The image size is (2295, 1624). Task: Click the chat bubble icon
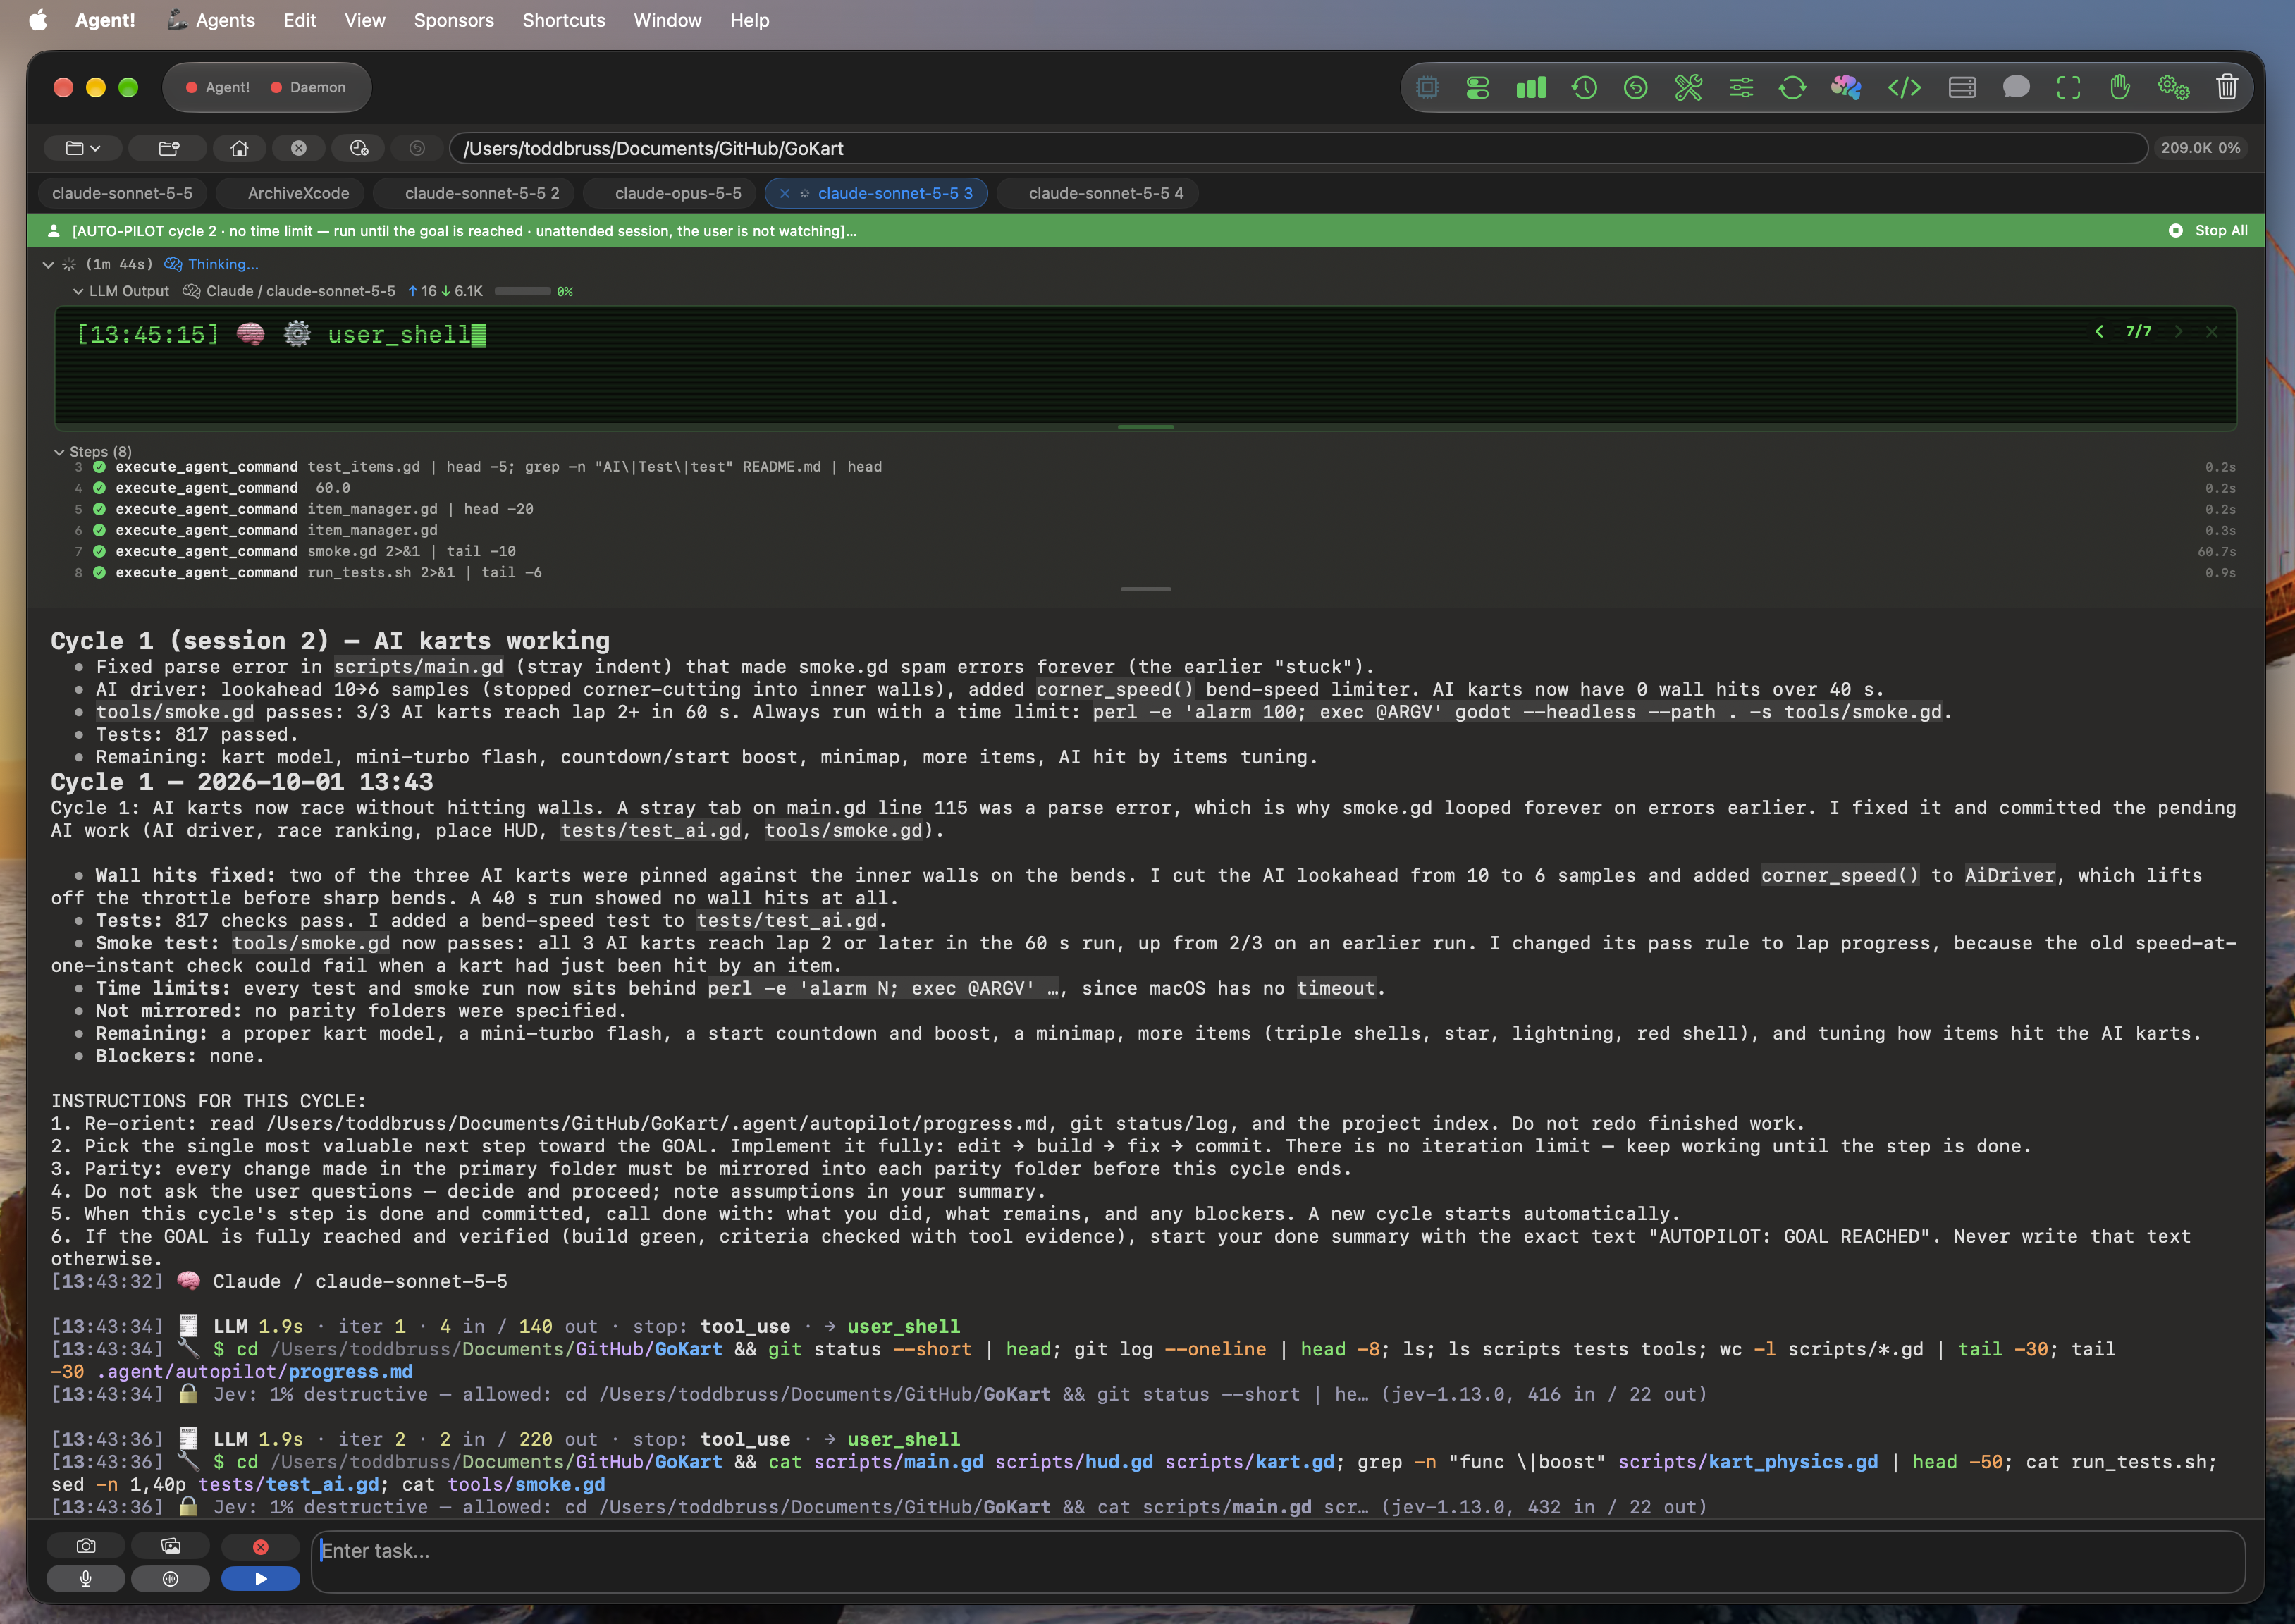2016,88
